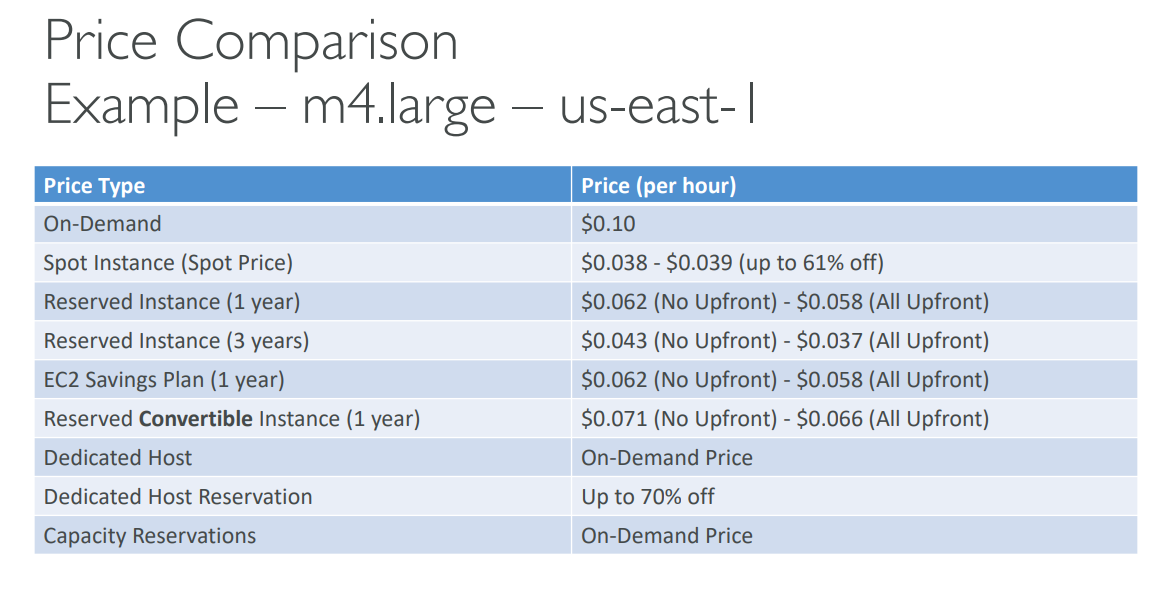Select the Price Type column header
1151x616 pixels.
point(94,186)
